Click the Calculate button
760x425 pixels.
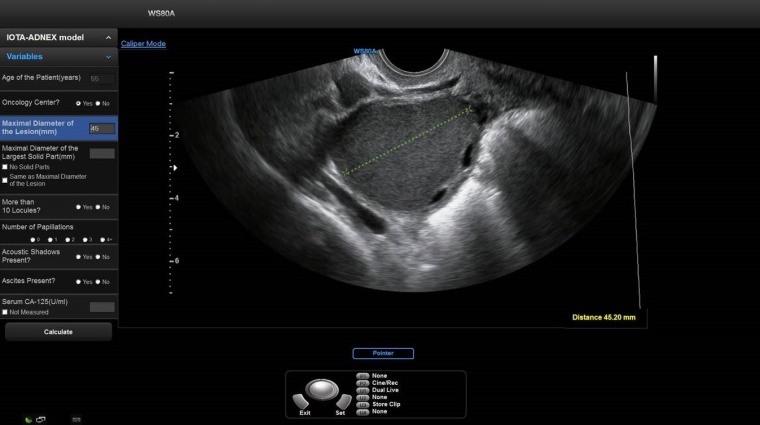point(58,332)
